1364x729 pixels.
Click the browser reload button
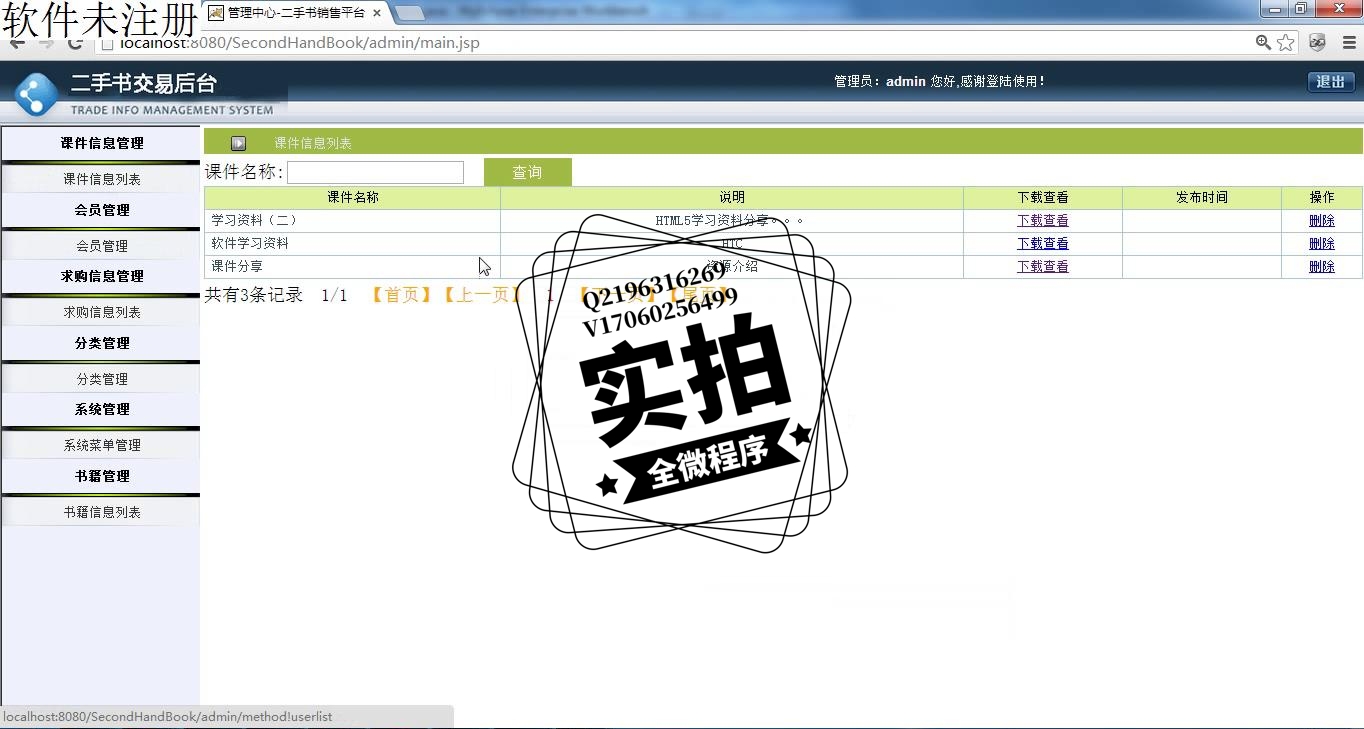coord(75,43)
